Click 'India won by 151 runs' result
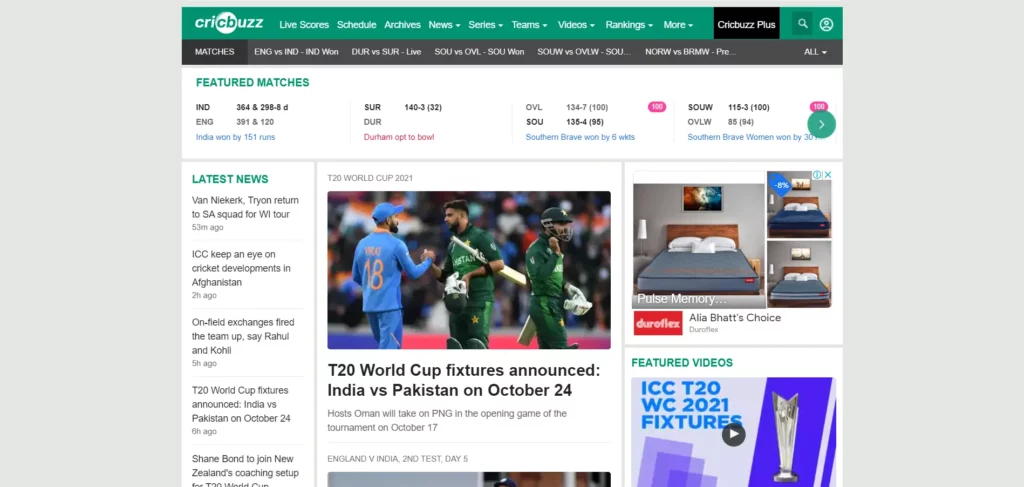 pos(235,137)
